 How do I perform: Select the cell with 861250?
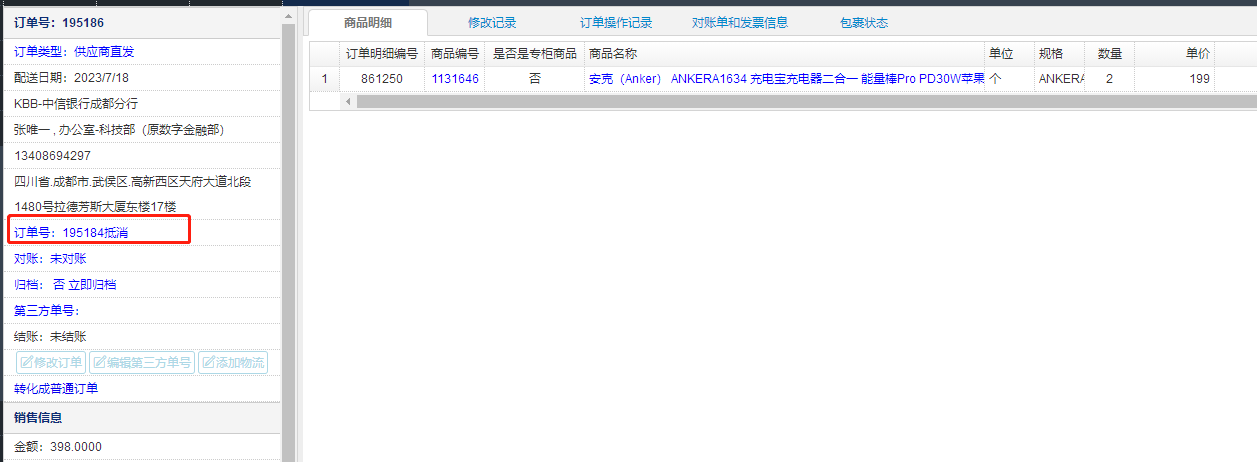point(382,78)
